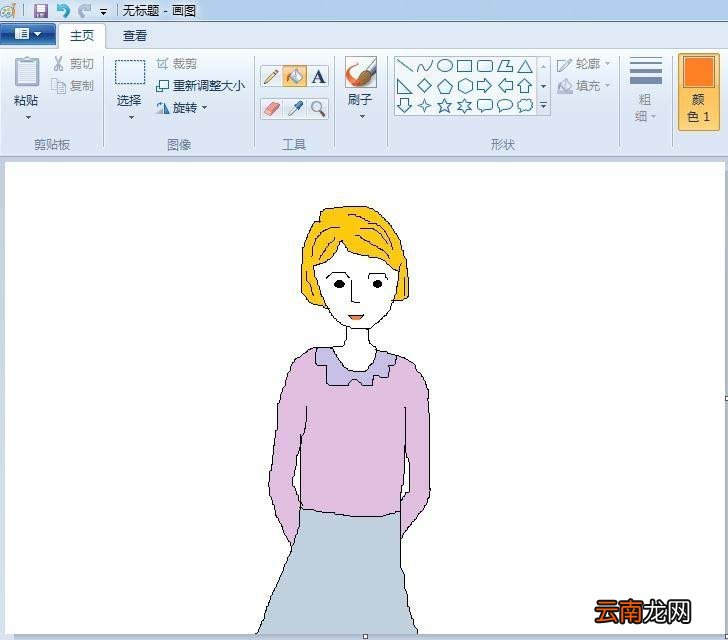Viewport: 728px width, 640px height.
Task: Select the Five-point star shape
Action: [445, 106]
